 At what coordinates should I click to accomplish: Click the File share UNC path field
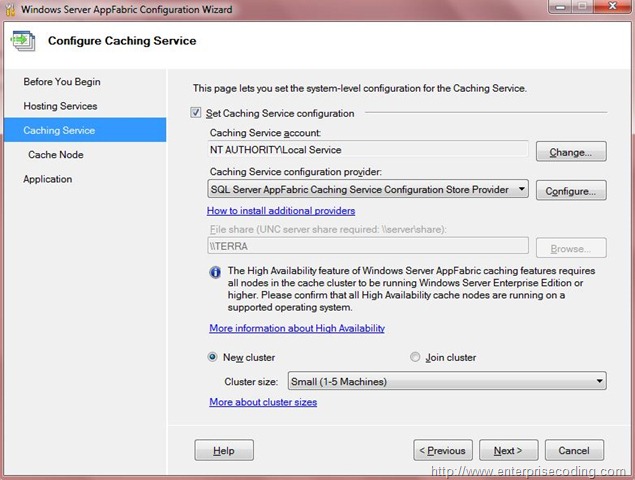point(368,246)
